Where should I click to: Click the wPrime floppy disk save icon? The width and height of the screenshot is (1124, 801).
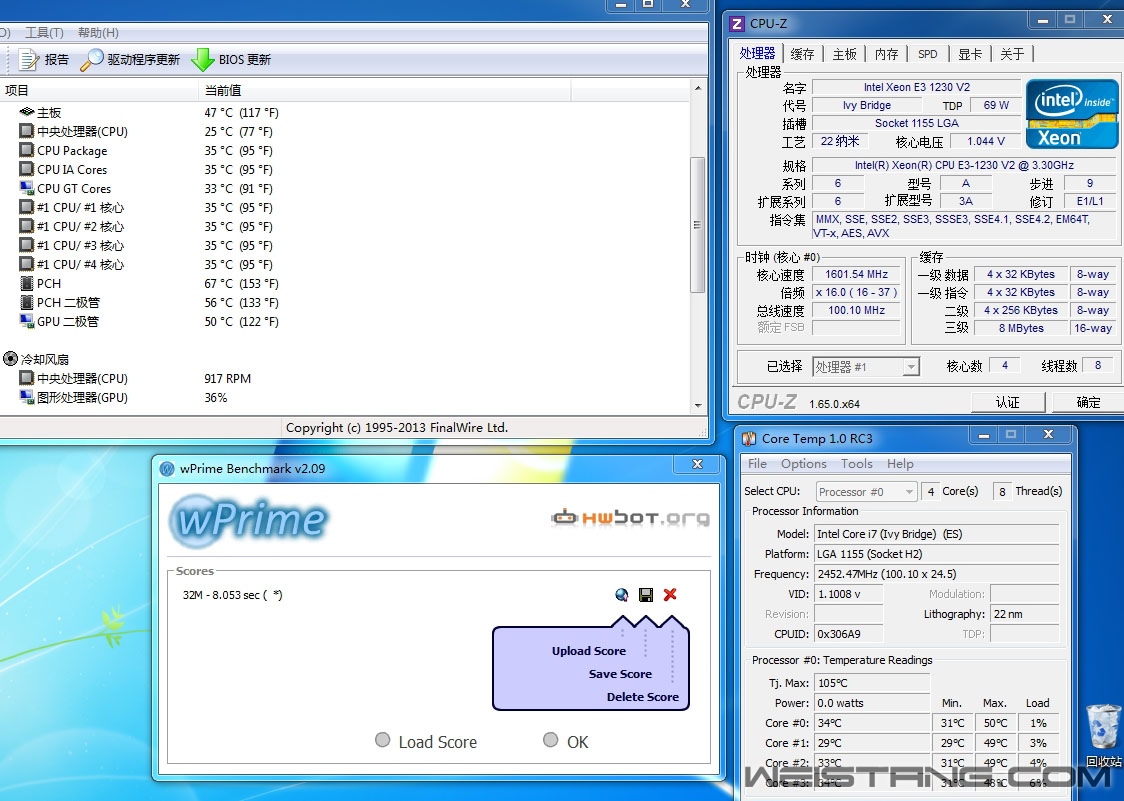[646, 594]
